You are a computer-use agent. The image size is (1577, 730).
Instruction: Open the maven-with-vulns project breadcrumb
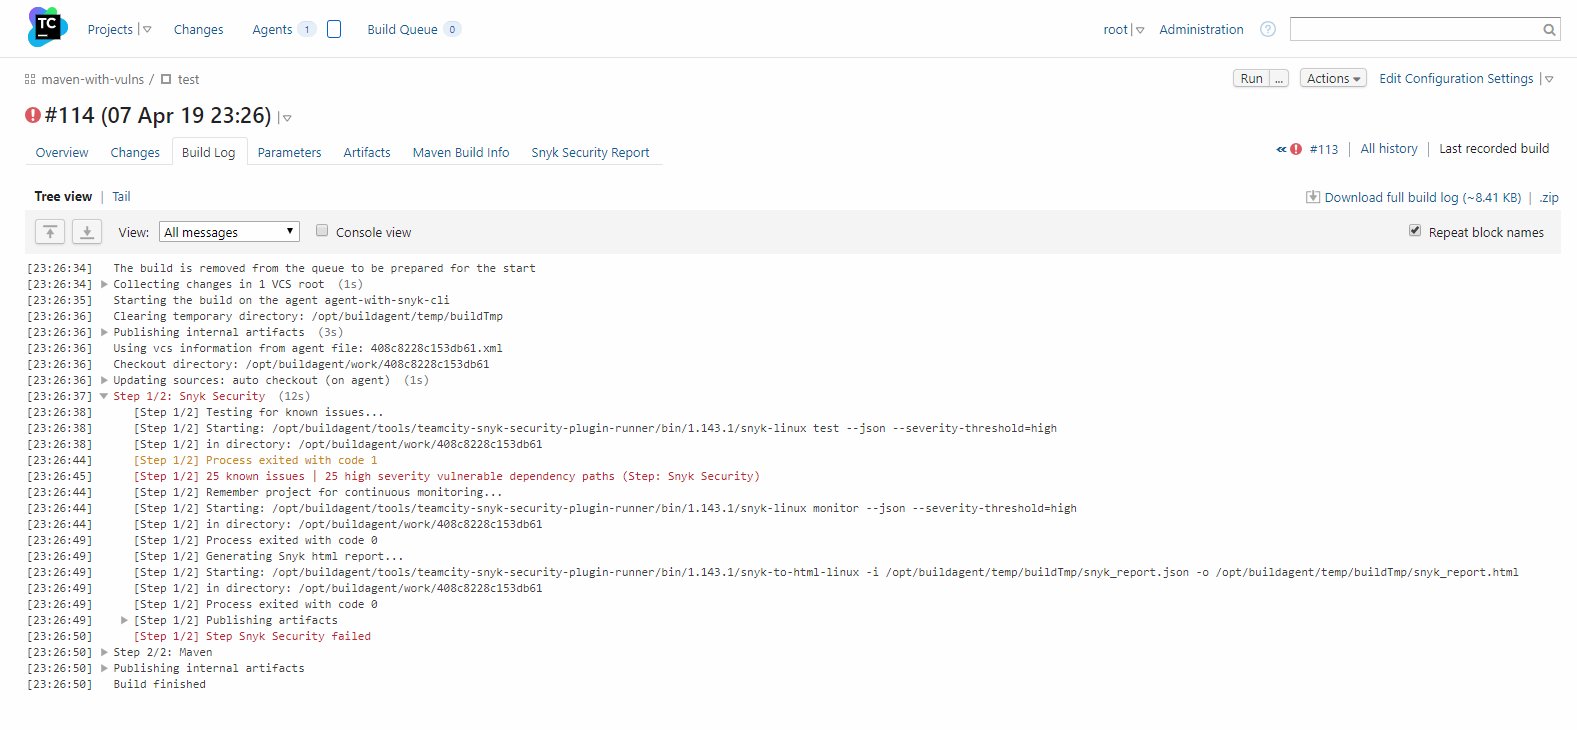coord(93,79)
